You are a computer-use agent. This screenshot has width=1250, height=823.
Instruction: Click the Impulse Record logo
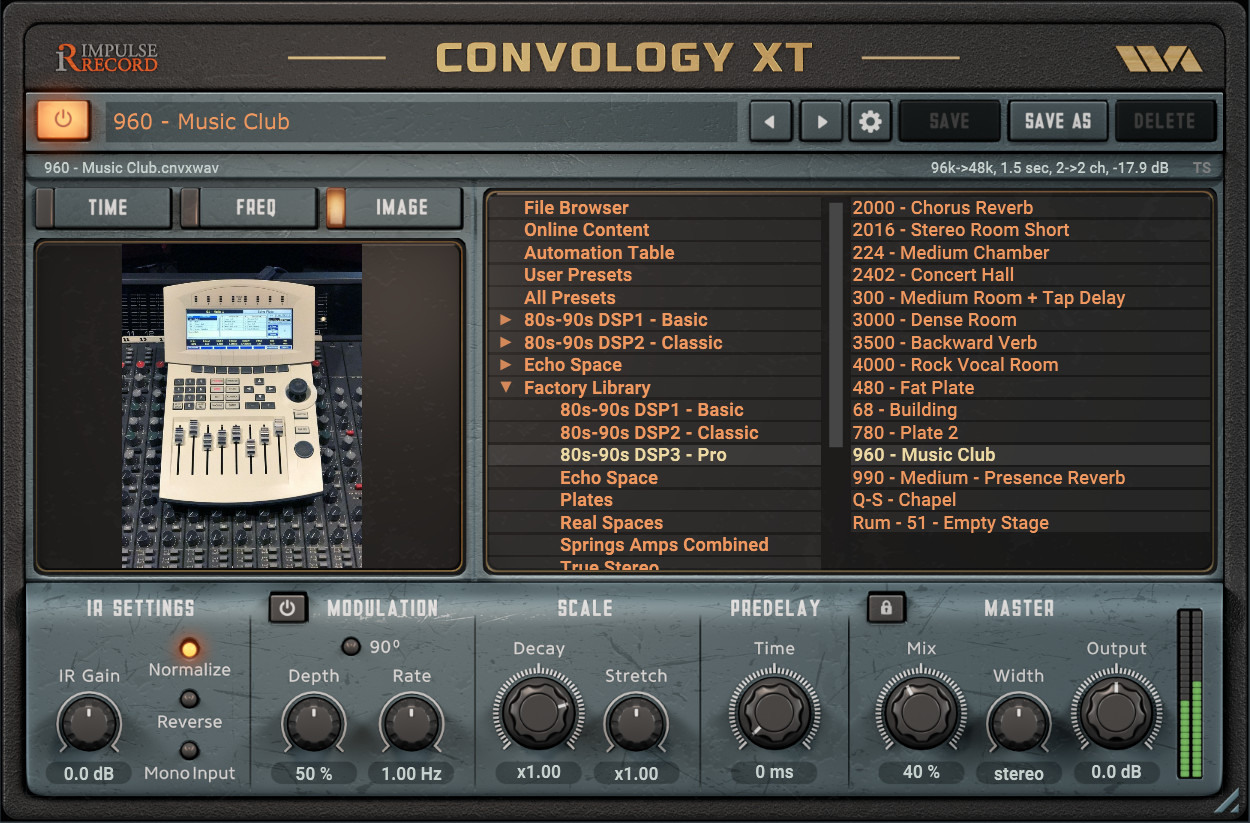tap(108, 57)
